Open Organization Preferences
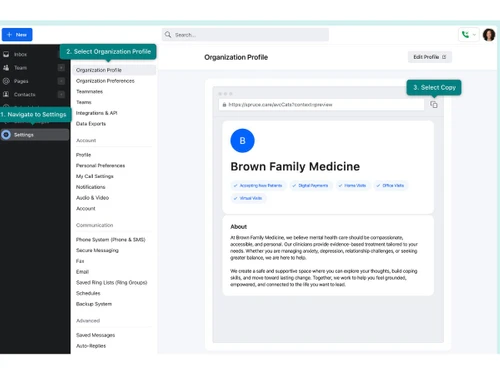 [x=105, y=81]
